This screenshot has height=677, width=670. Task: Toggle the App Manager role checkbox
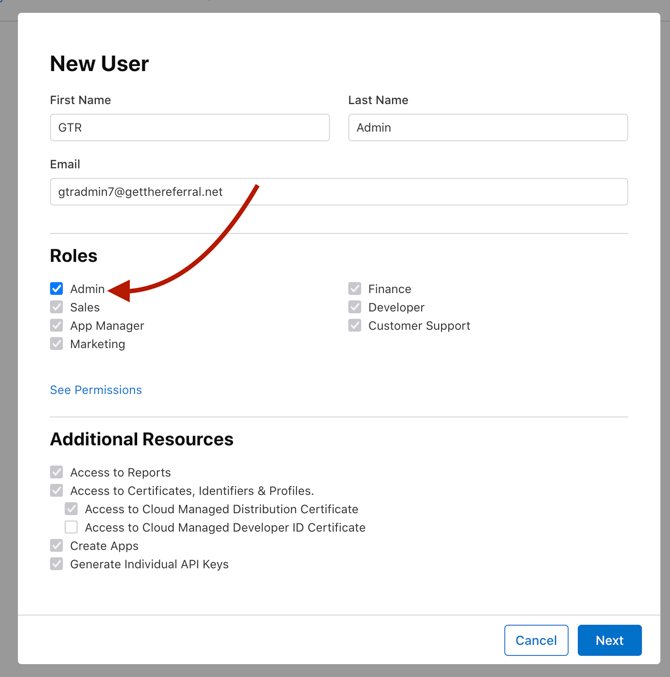(57, 326)
